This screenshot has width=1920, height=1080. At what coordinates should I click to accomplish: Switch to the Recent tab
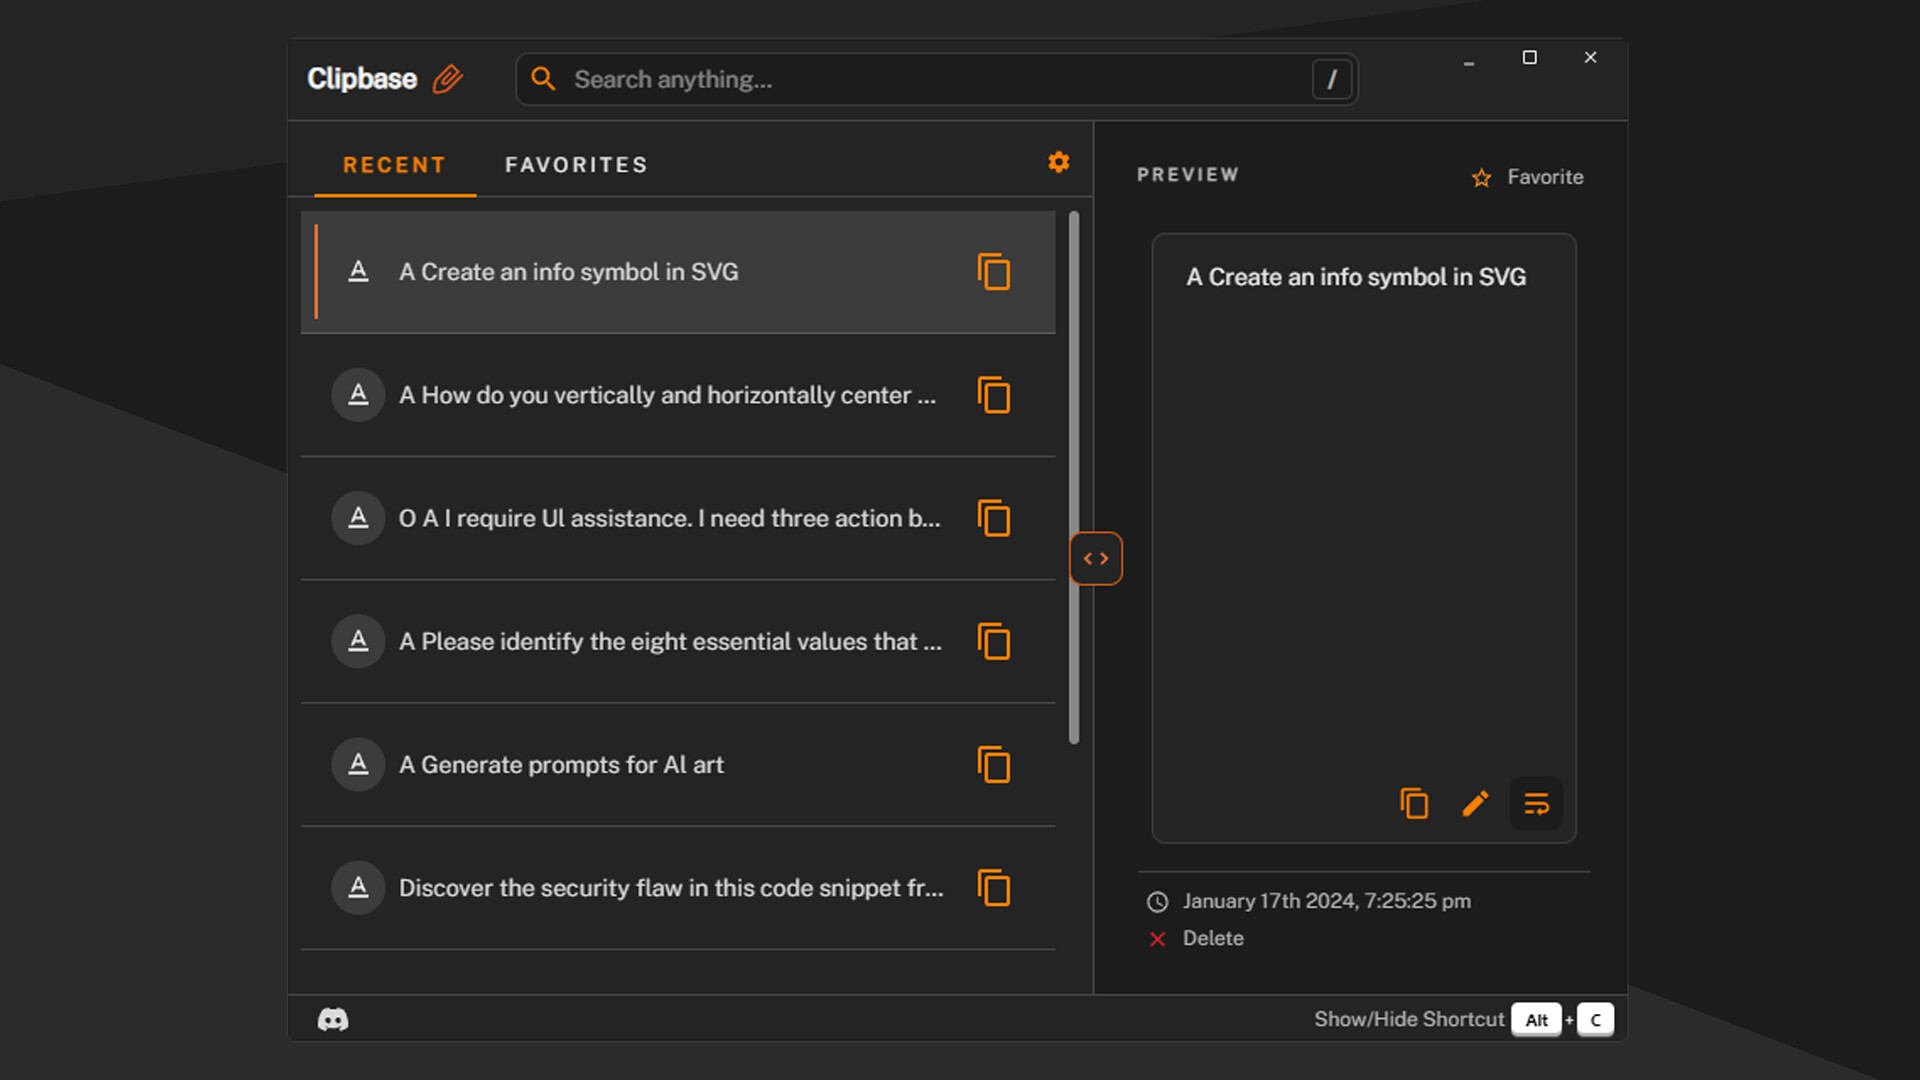[394, 164]
